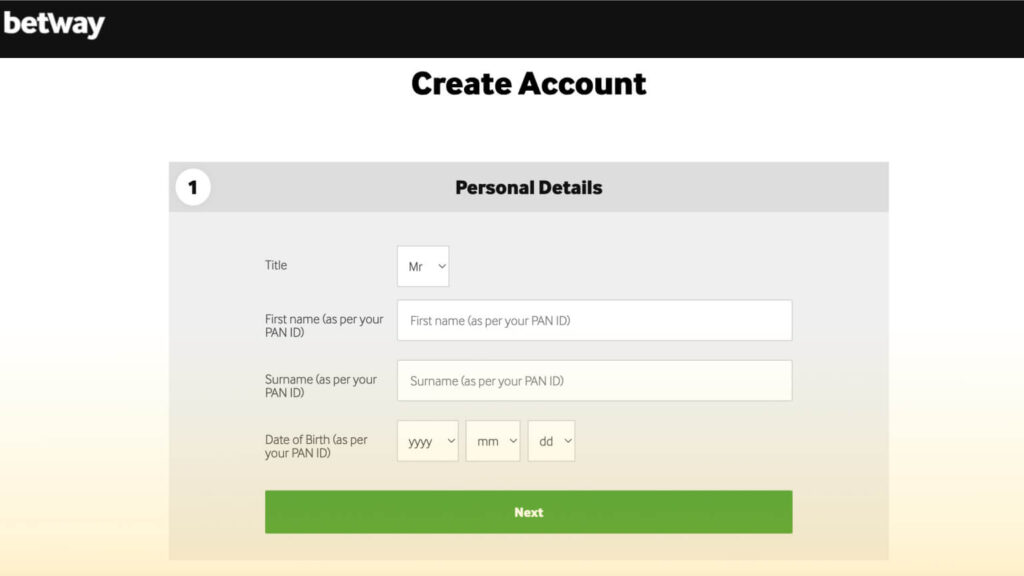Click the Date of Birth field label

tap(316, 446)
